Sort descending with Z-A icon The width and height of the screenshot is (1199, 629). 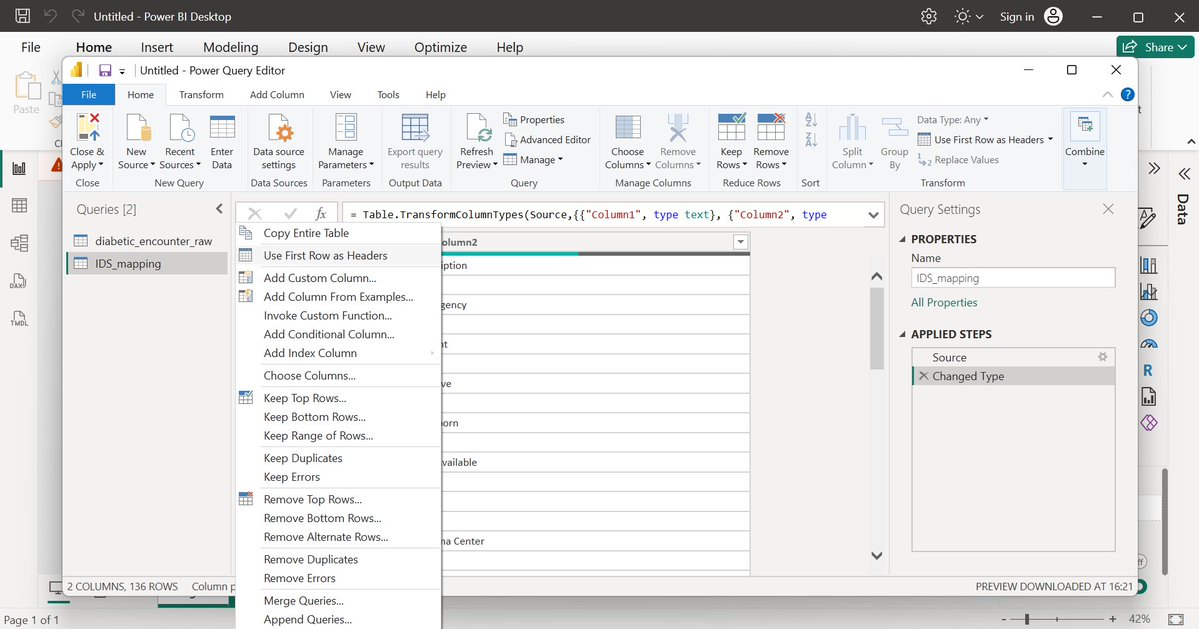pos(811,140)
